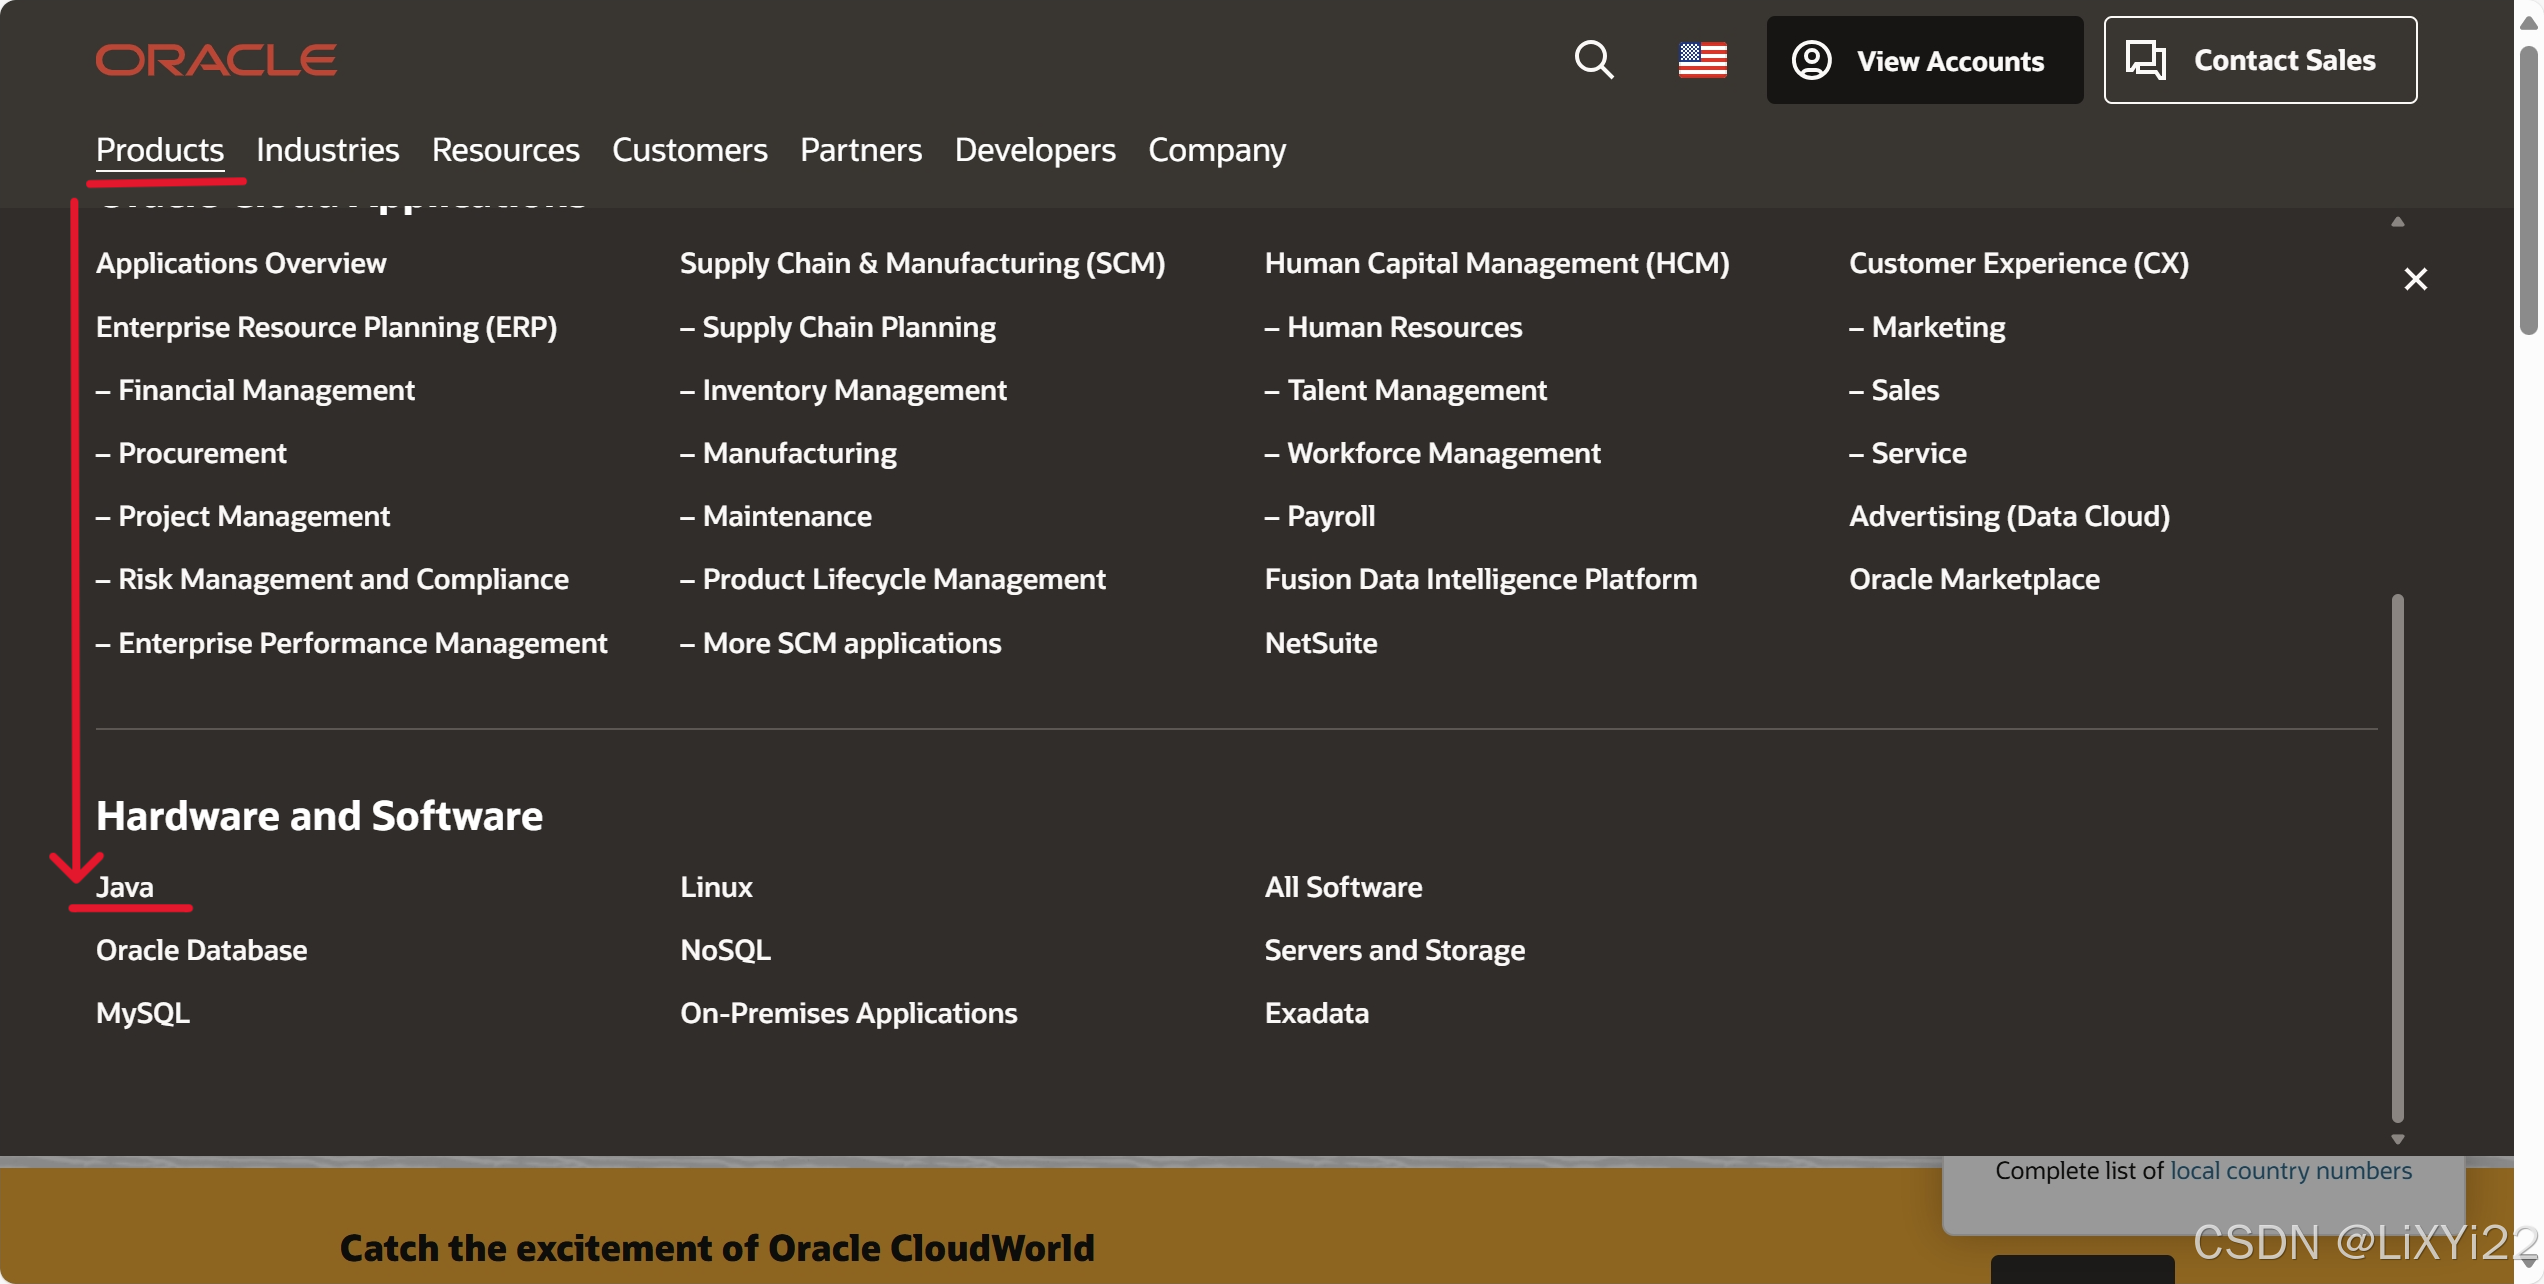Expand the Company menu

[x=1216, y=150]
